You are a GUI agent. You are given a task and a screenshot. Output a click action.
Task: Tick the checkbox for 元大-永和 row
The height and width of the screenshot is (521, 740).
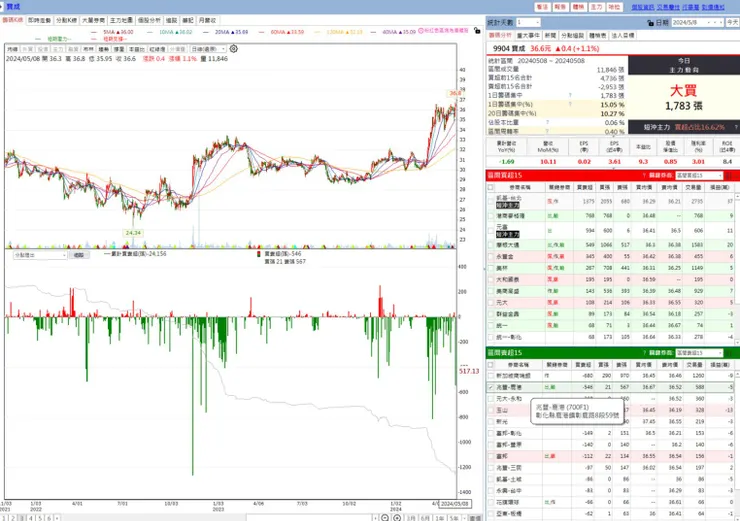pos(491,399)
